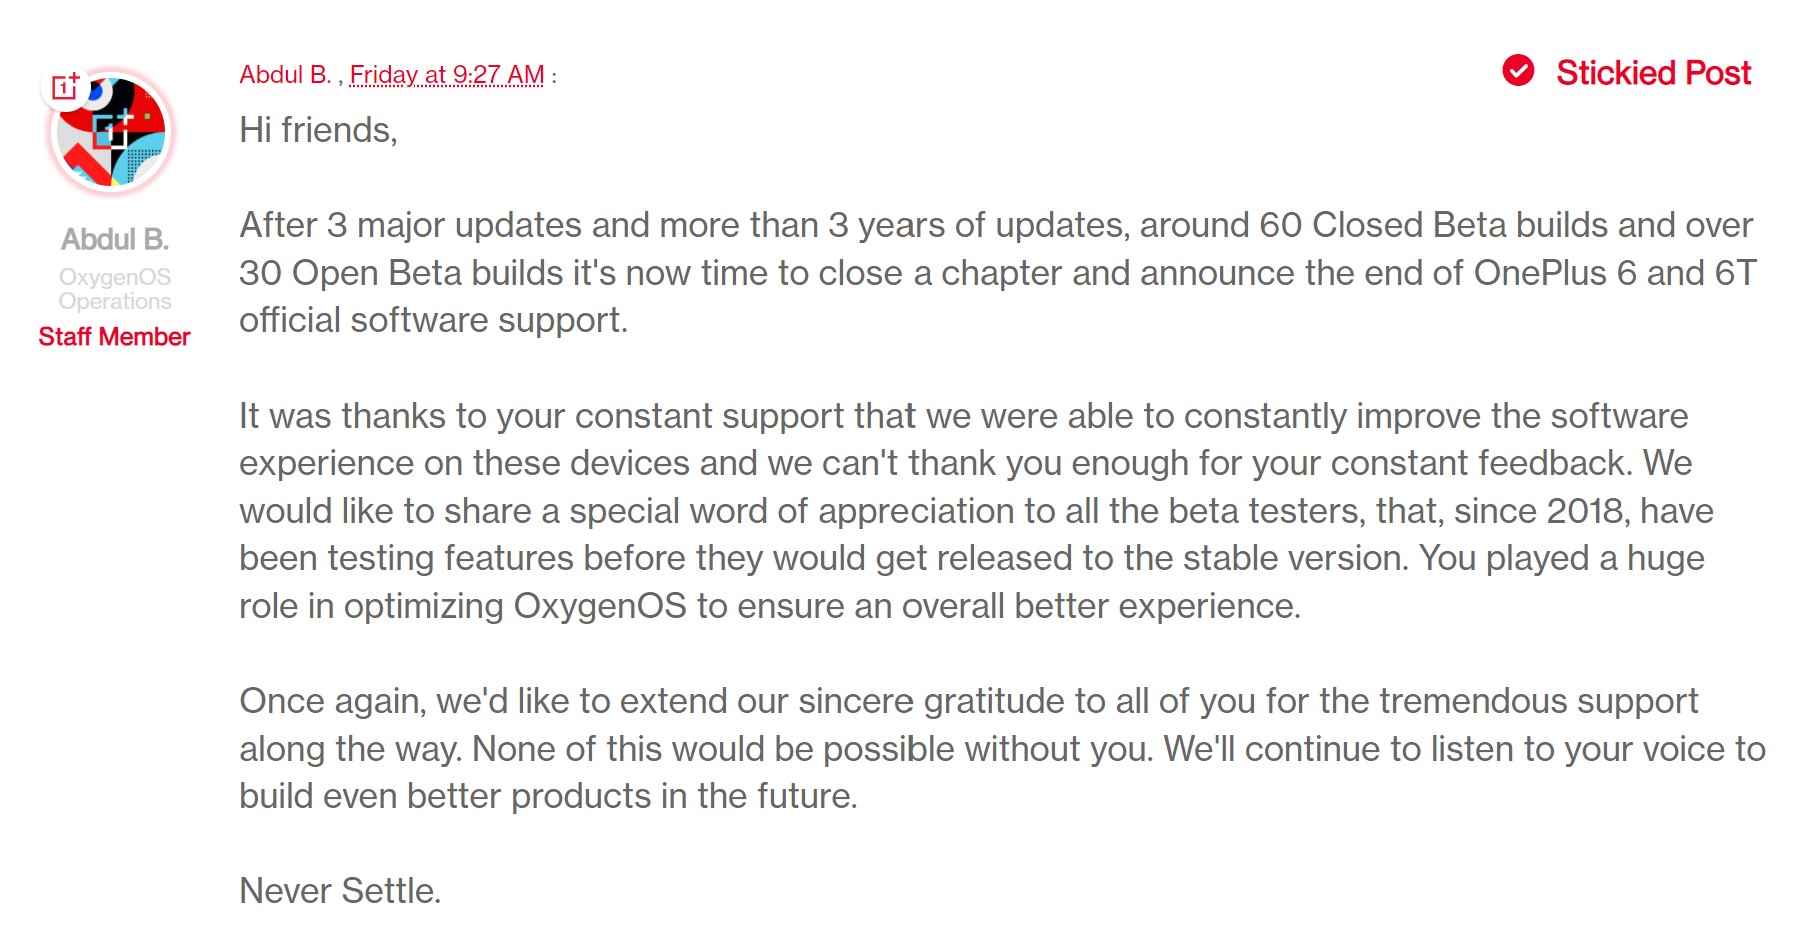Open the author name link in post header

285,75
